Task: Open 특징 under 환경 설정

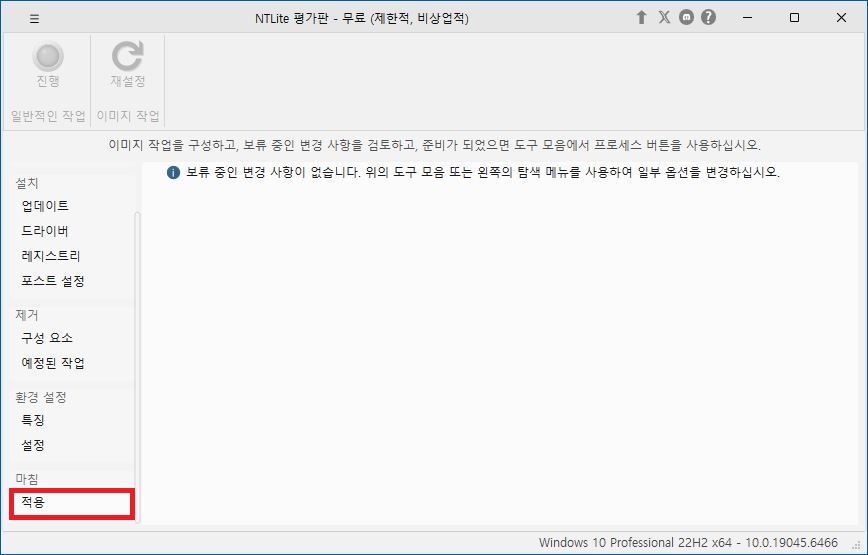Action: pyautogui.click(x=33, y=420)
